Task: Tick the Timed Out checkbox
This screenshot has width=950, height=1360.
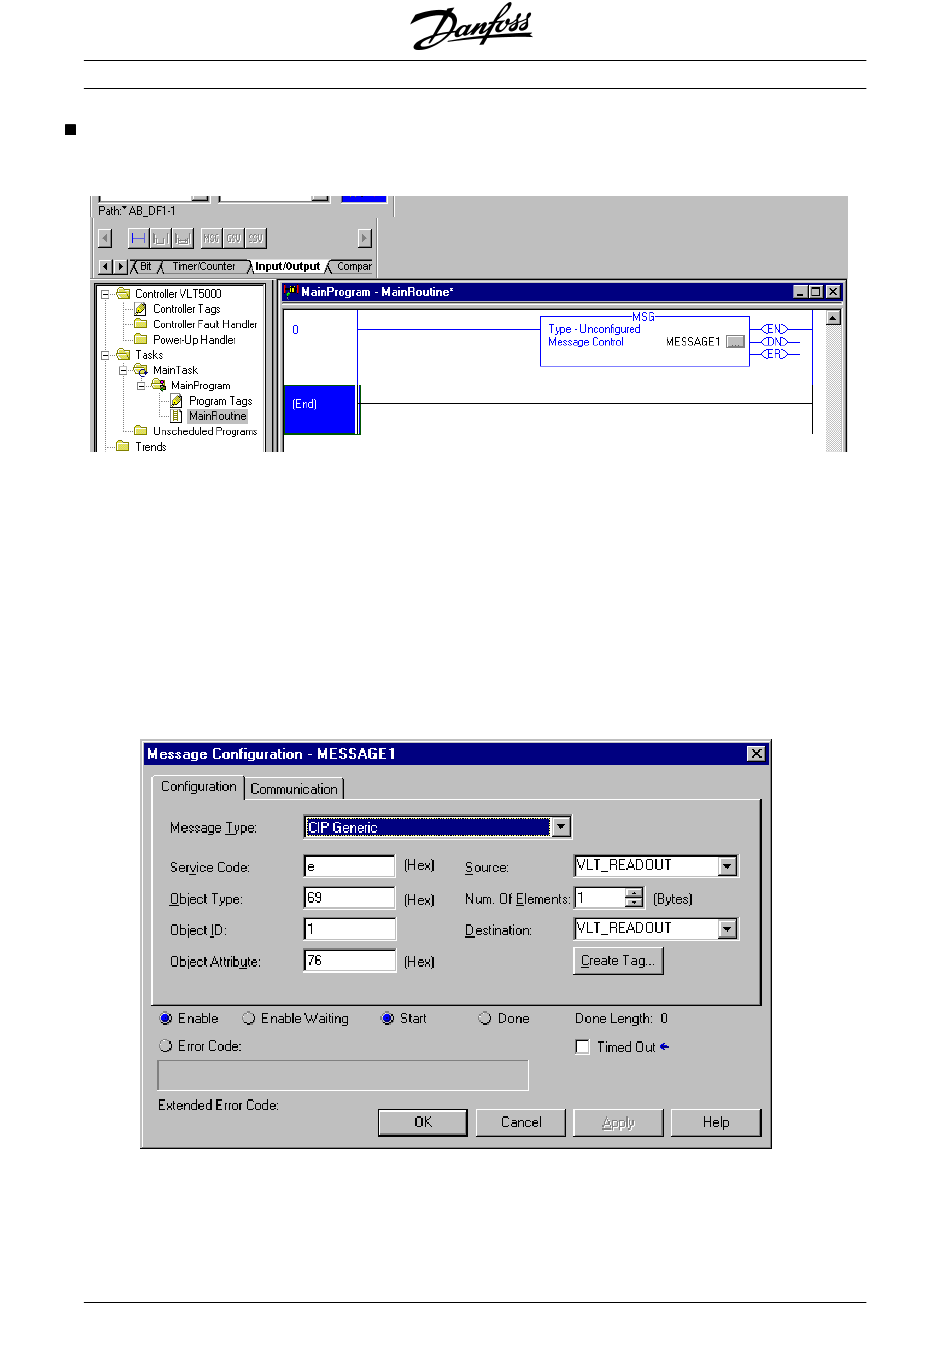Action: click(x=582, y=1047)
